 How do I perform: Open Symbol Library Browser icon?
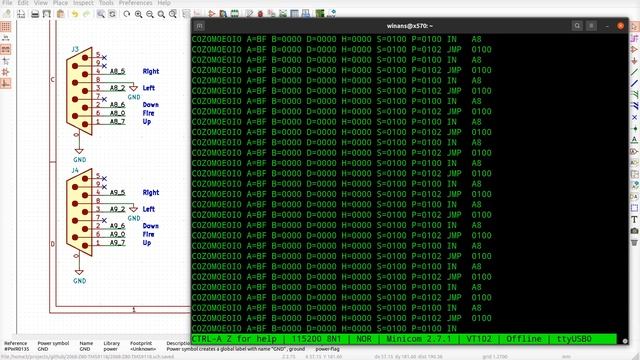[x=223, y=14]
